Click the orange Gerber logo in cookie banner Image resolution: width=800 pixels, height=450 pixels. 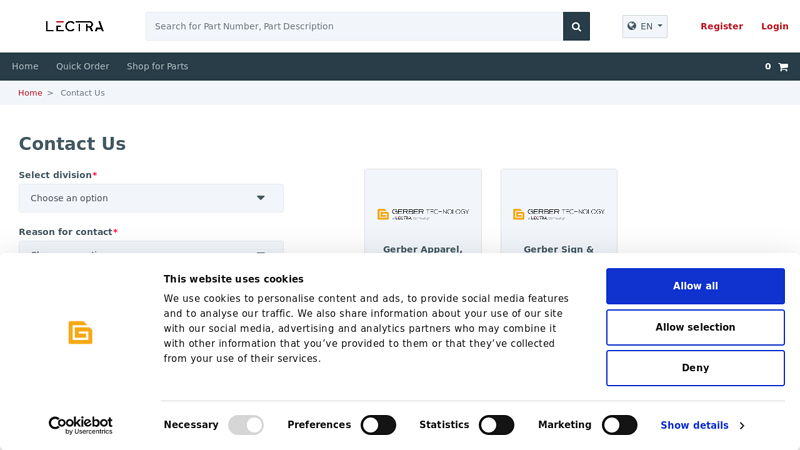pyautogui.click(x=80, y=332)
